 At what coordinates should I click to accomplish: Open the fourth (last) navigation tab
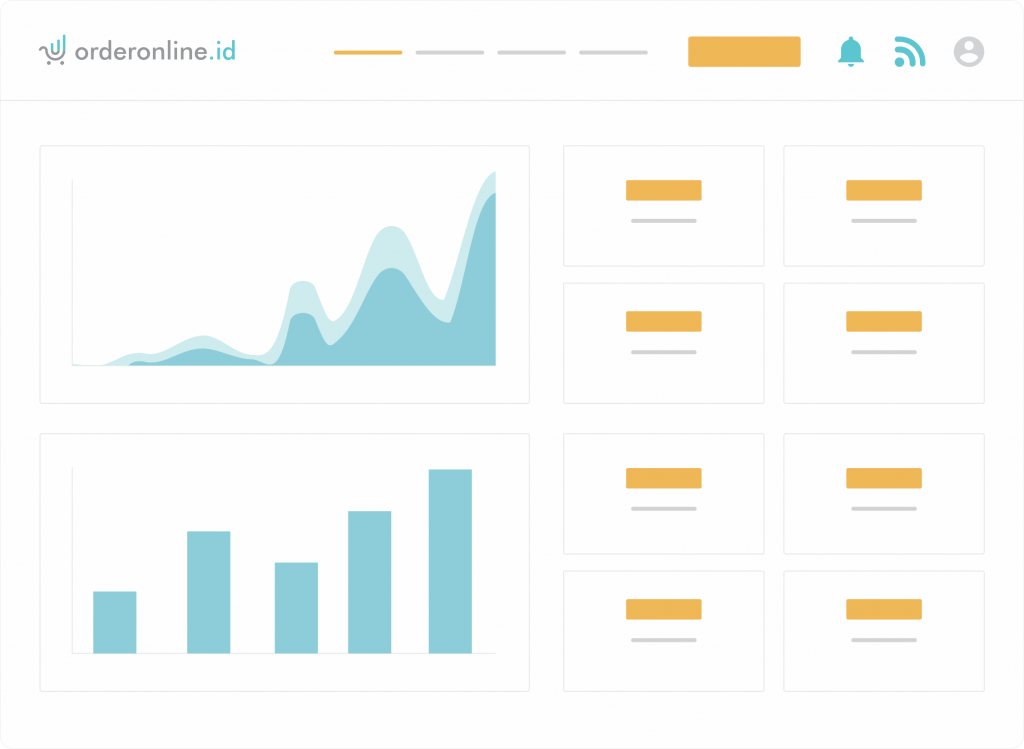pyautogui.click(x=613, y=52)
